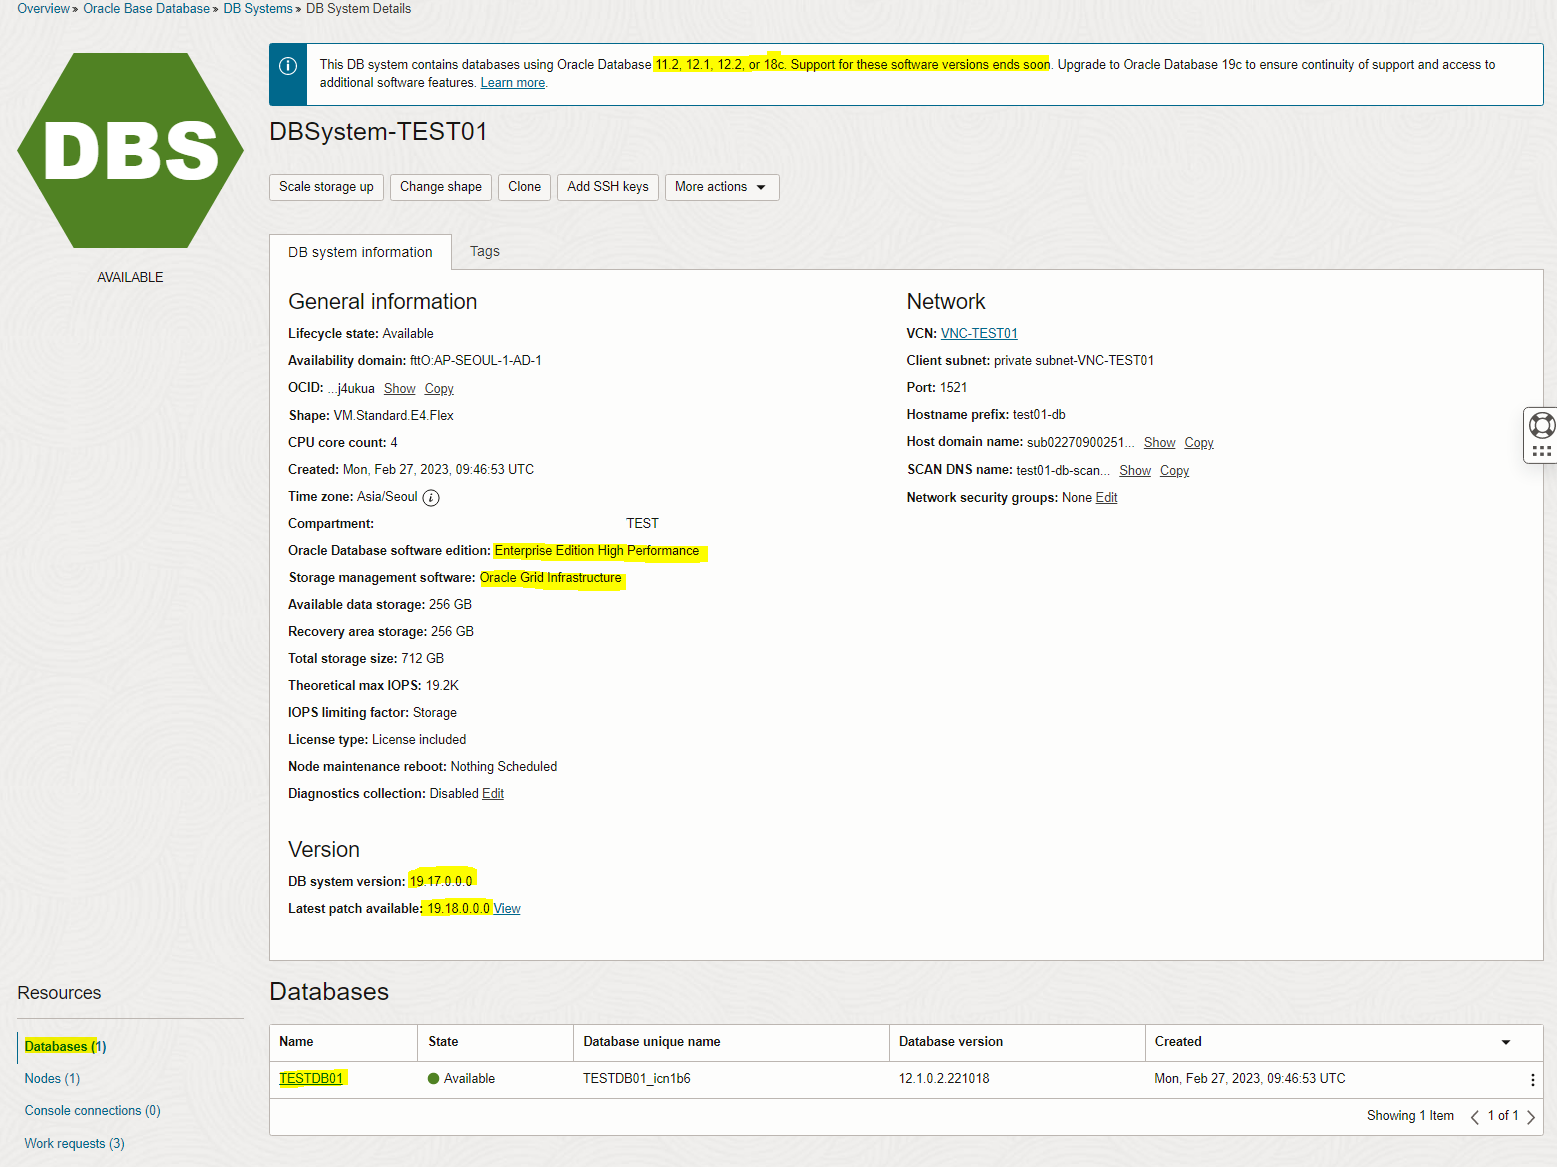Screen dimensions: 1557x1167
Task: Click the Time zone info icon
Action: [431, 498]
